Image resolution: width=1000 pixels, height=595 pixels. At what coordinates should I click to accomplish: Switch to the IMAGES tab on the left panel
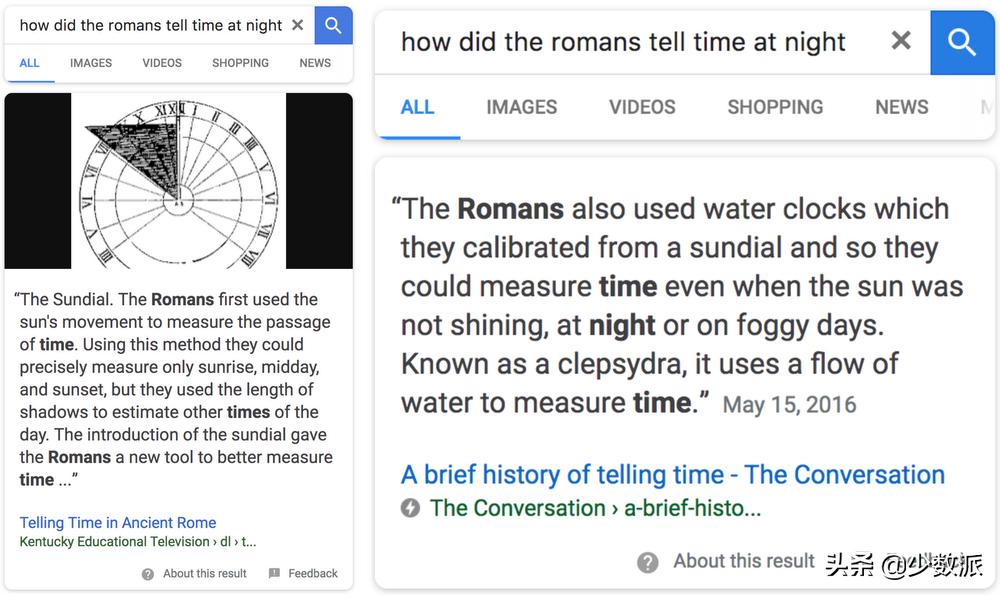point(90,62)
